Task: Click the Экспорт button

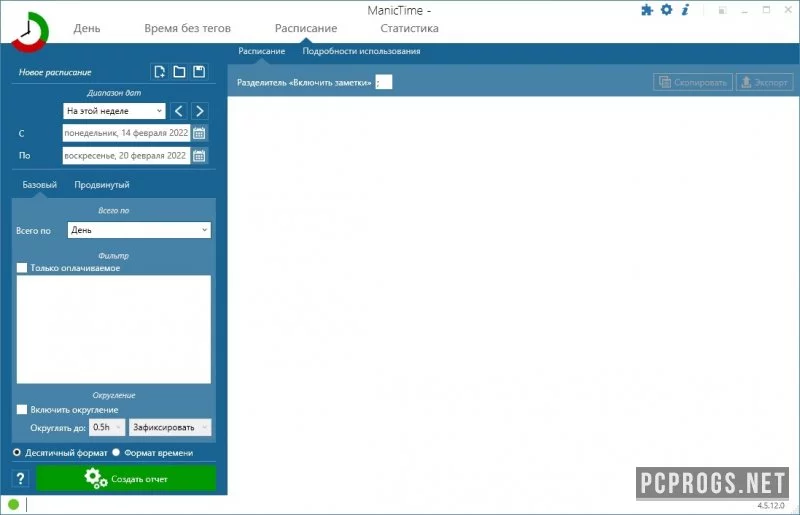Action: [x=764, y=82]
